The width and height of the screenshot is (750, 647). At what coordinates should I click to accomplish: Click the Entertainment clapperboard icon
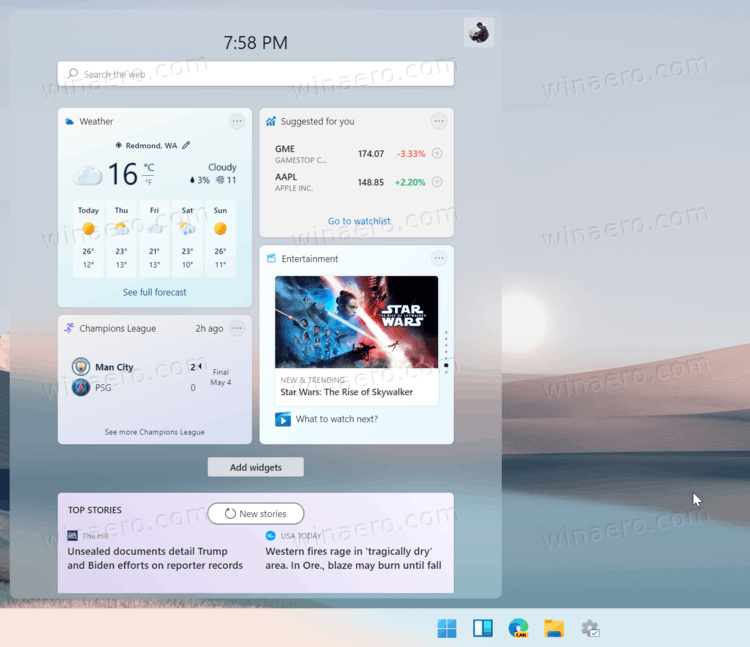click(x=271, y=259)
